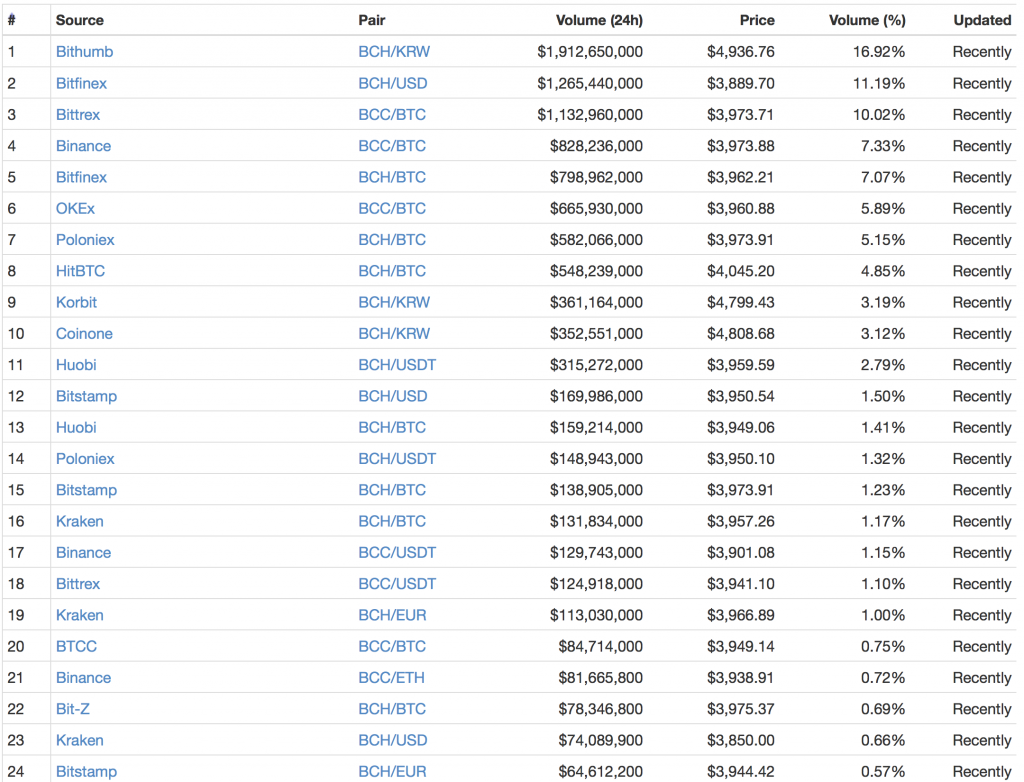Select volume value $1,912,650,000
Screen dimensions: 1024x782
590,52
